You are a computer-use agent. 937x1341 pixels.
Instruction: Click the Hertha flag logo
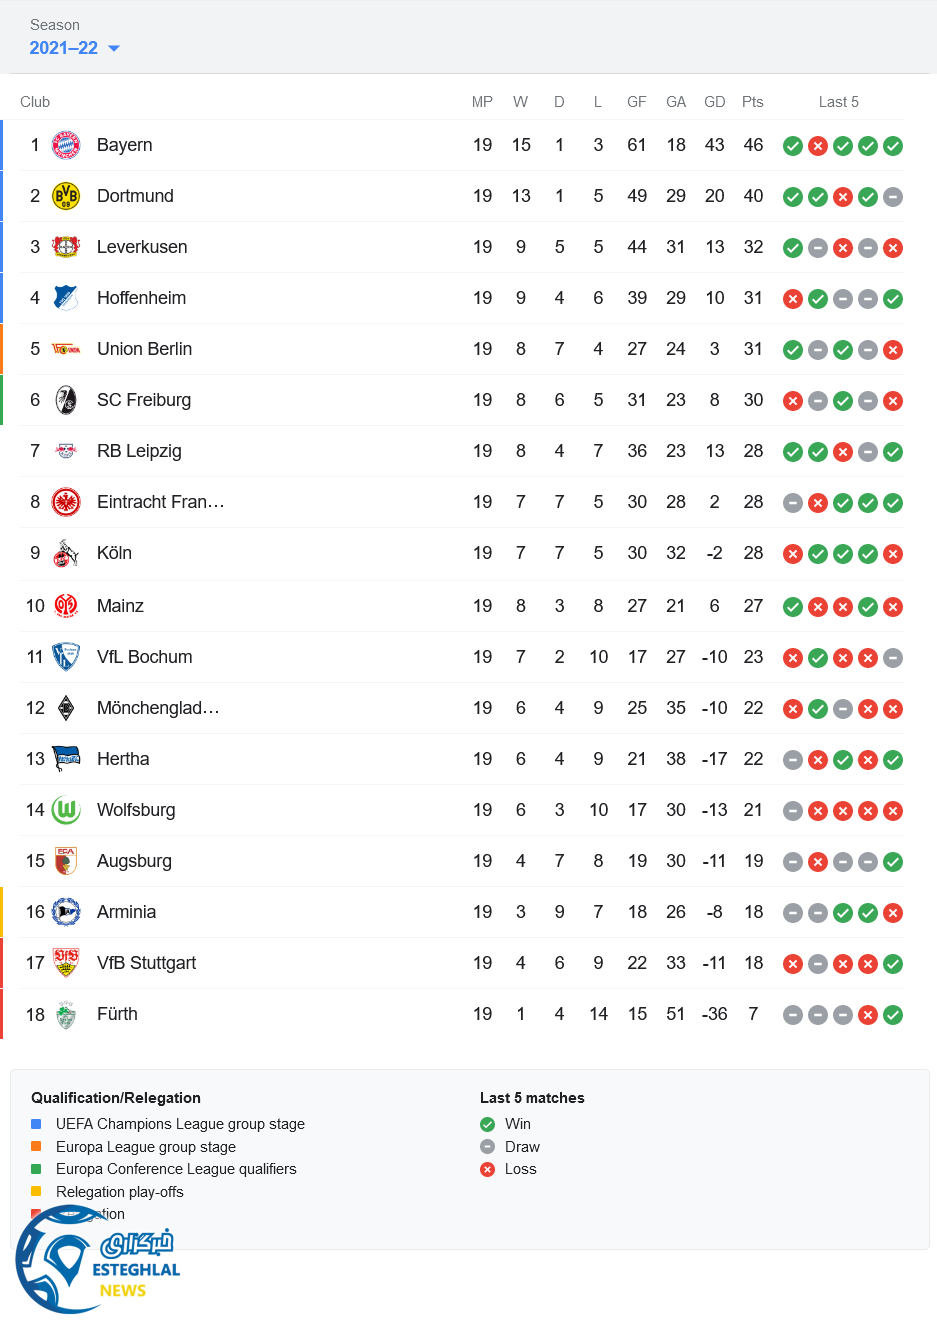[66, 759]
